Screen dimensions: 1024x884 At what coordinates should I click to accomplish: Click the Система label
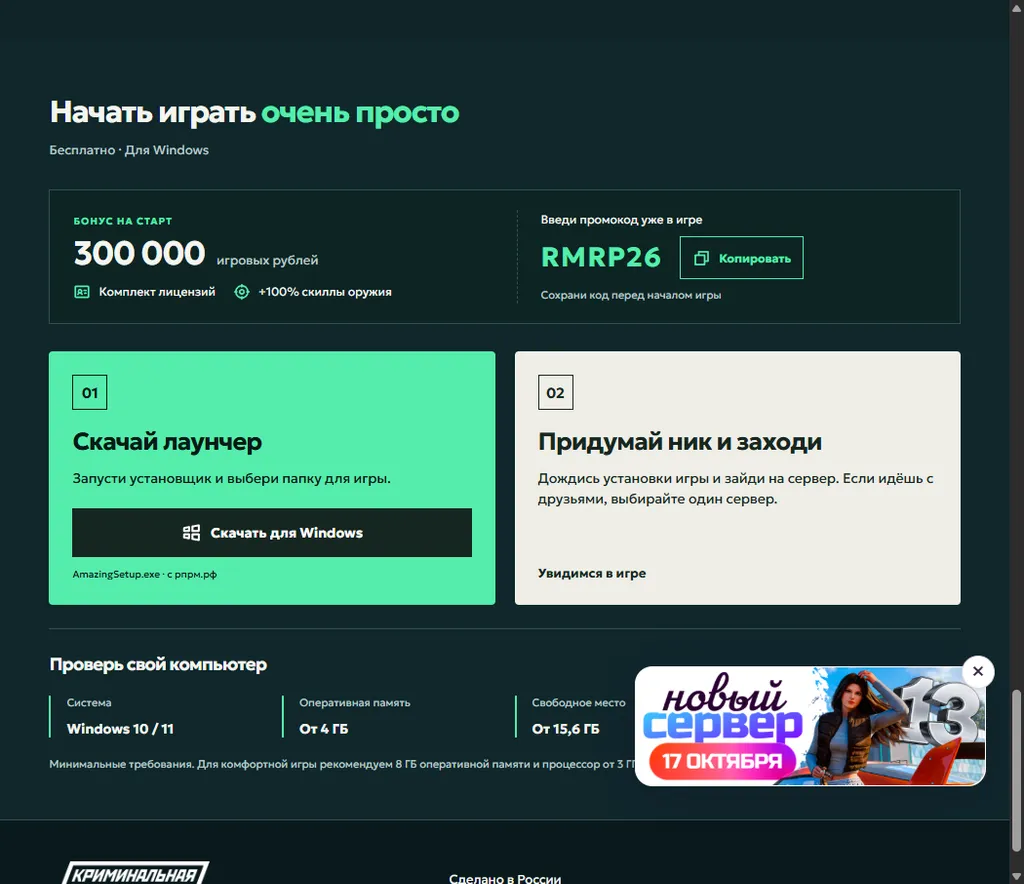89,703
